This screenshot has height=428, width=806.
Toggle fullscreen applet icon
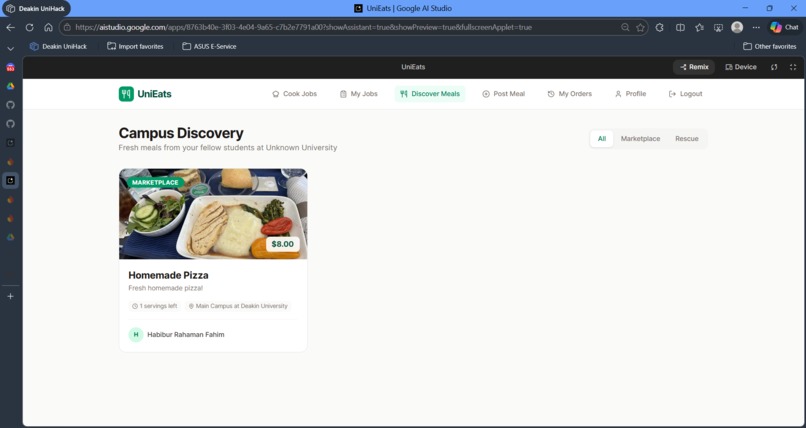click(x=793, y=67)
